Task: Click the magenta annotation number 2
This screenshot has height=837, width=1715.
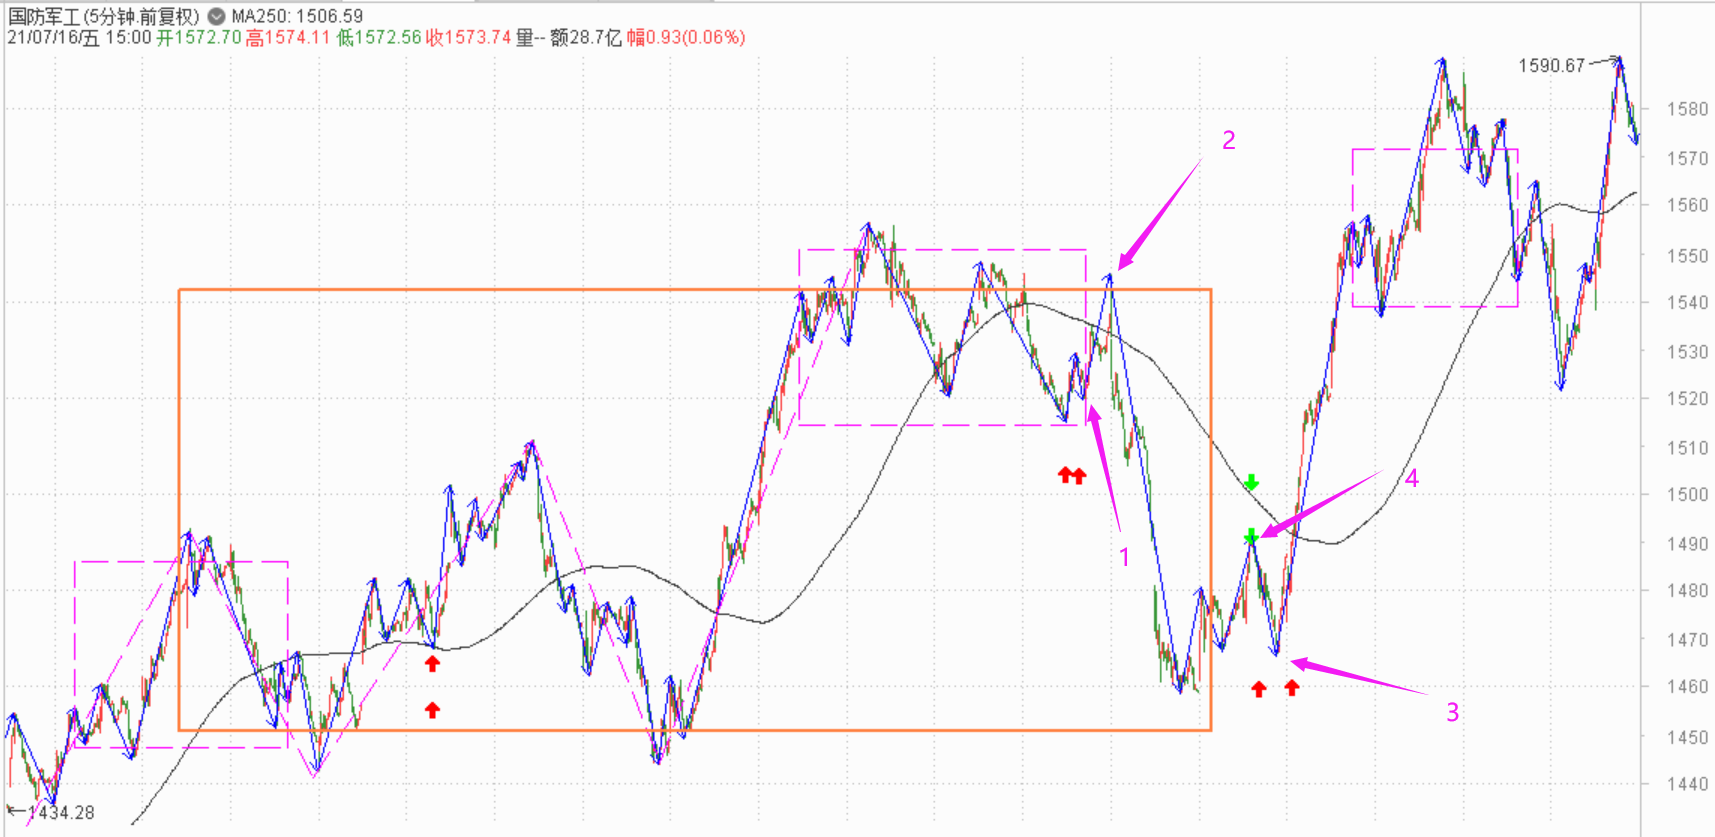Action: [x=1228, y=141]
